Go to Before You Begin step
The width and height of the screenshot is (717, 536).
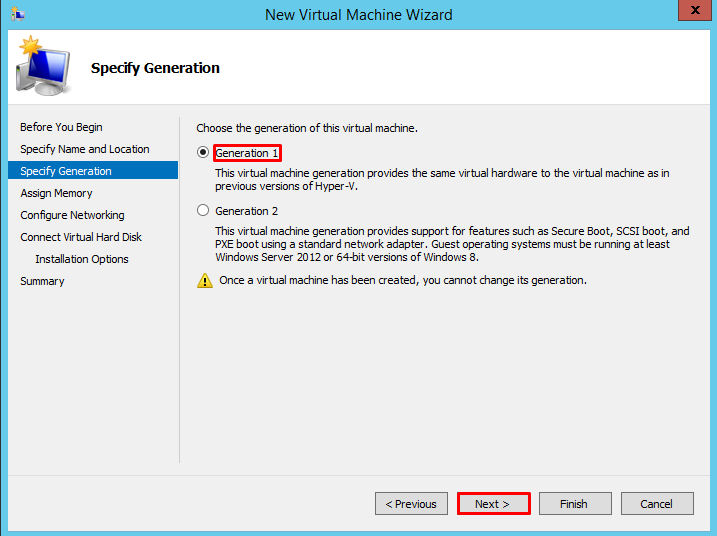tap(61, 127)
